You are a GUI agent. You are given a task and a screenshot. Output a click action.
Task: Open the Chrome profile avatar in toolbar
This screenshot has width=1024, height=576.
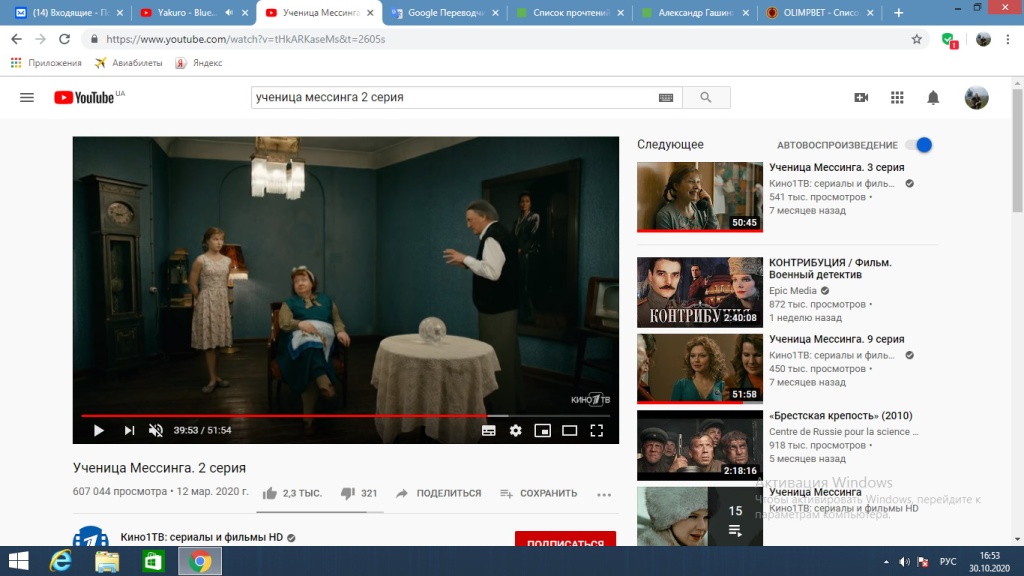coord(983,39)
